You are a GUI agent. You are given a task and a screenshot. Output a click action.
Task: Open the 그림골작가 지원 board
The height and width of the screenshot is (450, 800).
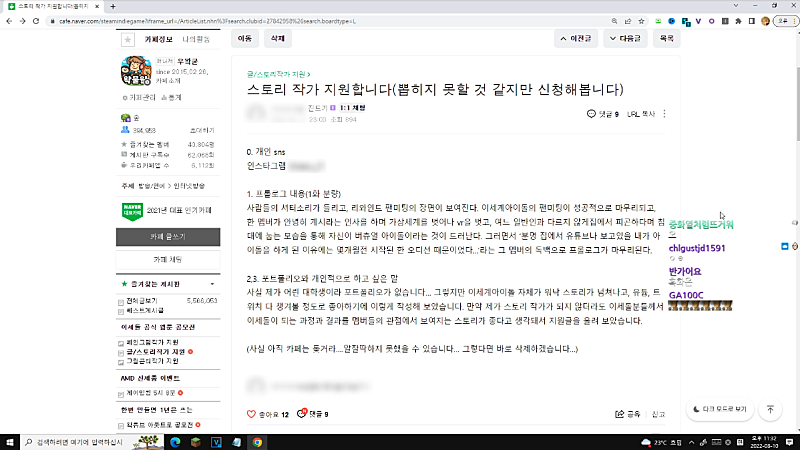(152, 361)
